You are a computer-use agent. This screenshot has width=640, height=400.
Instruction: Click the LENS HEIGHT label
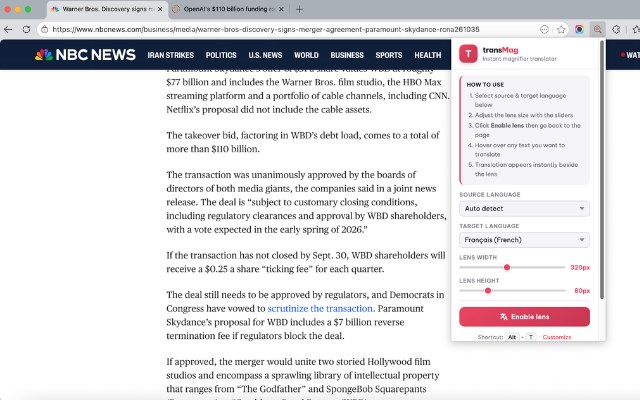(x=479, y=281)
